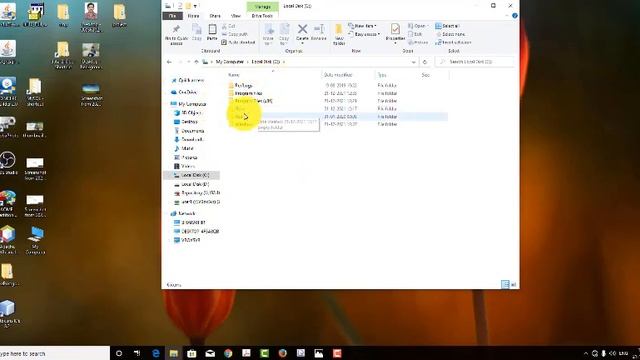The image size is (640, 360).
Task: Open Quick Access Toolbar customize dropdown
Action: 196,6
